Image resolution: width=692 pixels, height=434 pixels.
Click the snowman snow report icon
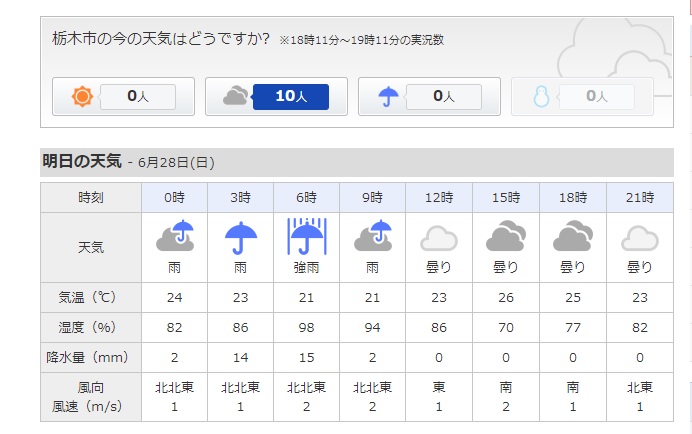[x=541, y=97]
